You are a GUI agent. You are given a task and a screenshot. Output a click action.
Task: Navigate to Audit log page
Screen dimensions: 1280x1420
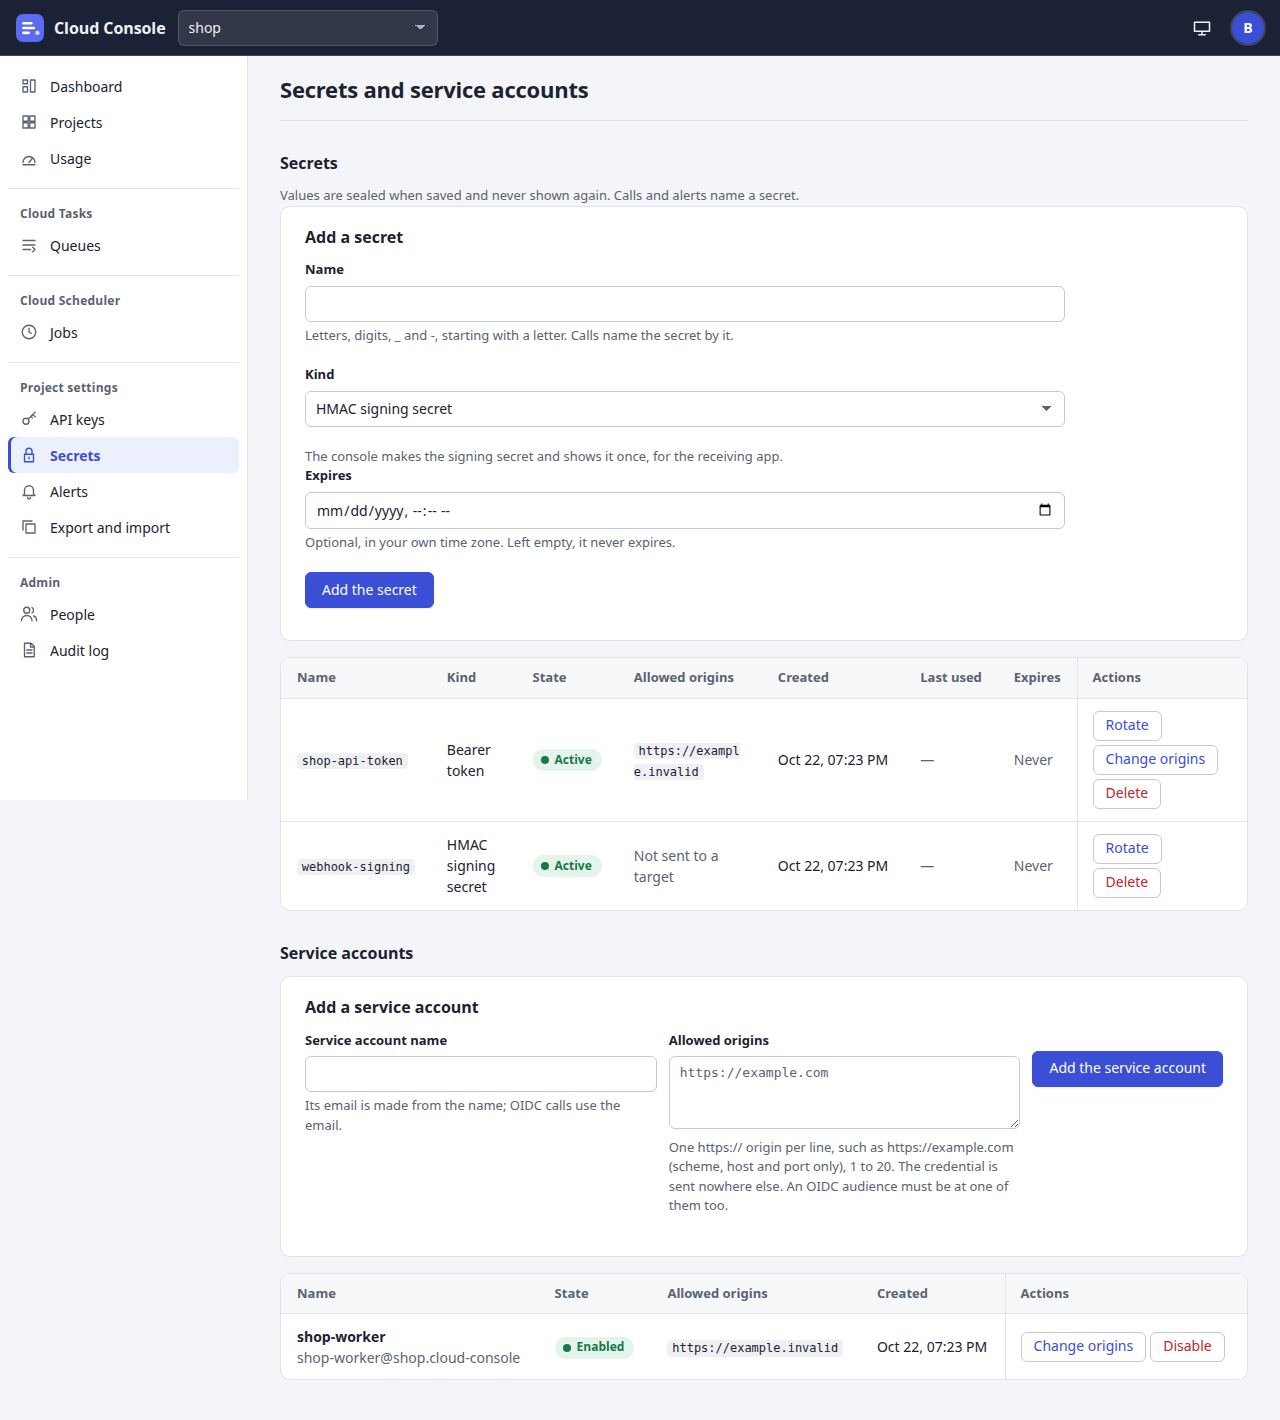pyautogui.click(x=124, y=651)
